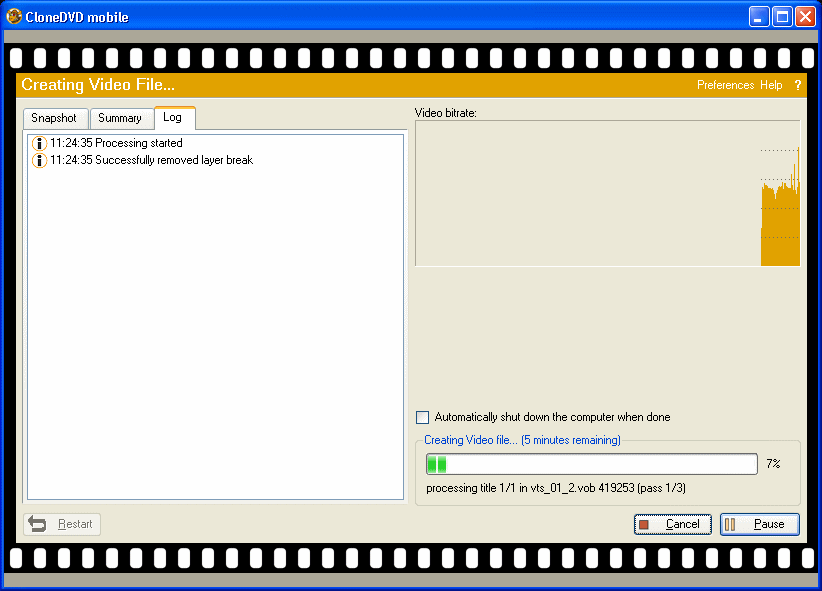Click the disabled Restart button
The height and width of the screenshot is (591, 822).
point(62,524)
